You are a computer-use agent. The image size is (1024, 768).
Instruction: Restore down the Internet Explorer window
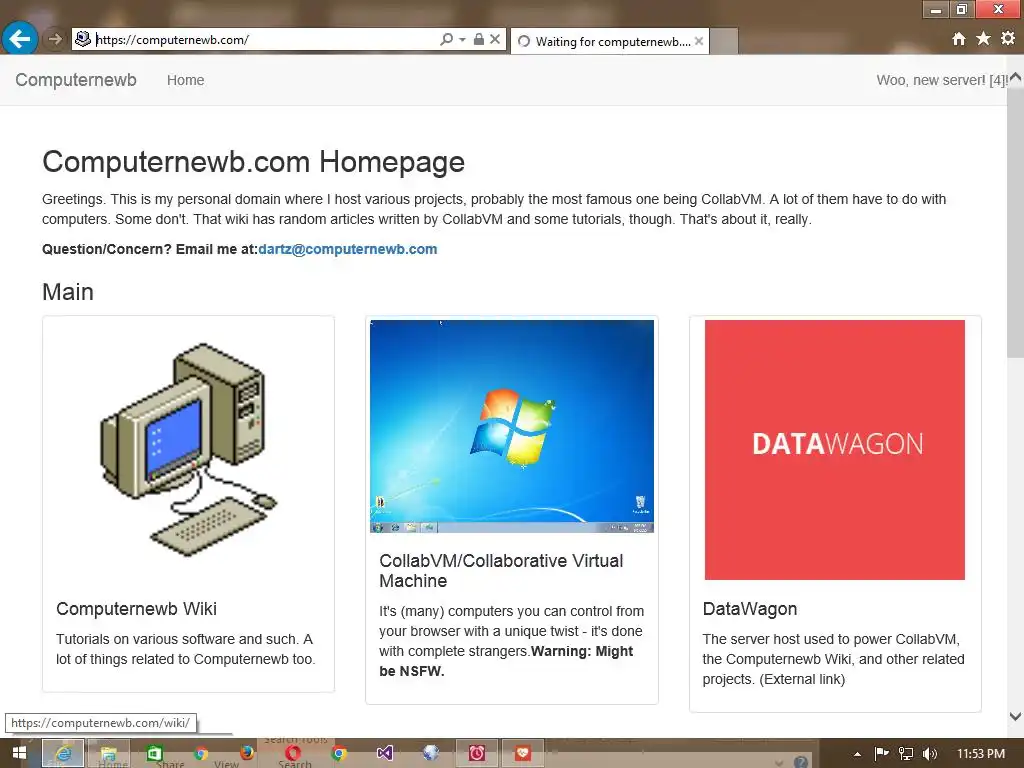click(x=961, y=9)
